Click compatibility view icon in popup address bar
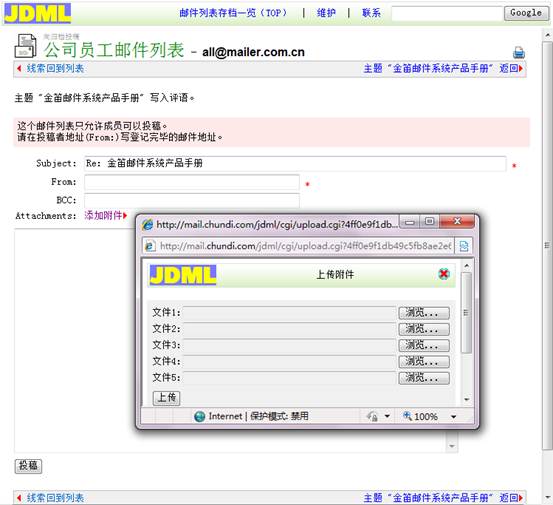The width and height of the screenshot is (553, 505). coord(463,246)
